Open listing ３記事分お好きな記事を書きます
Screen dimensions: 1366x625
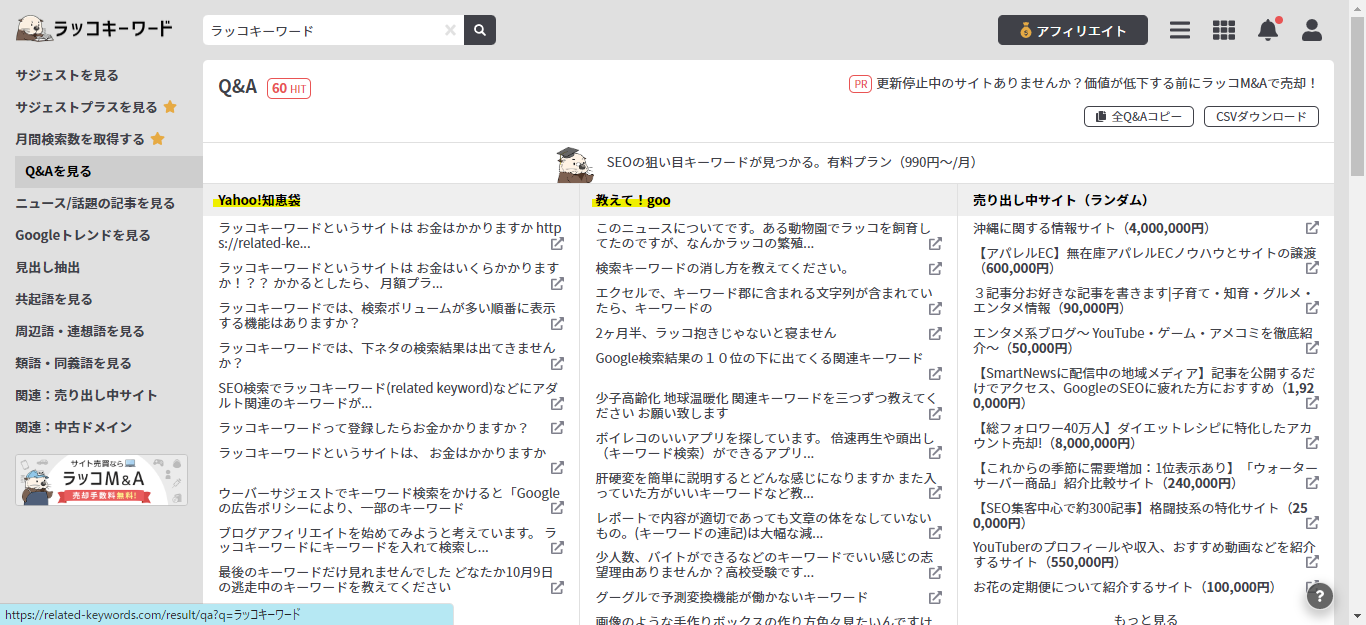pyautogui.click(x=1143, y=300)
